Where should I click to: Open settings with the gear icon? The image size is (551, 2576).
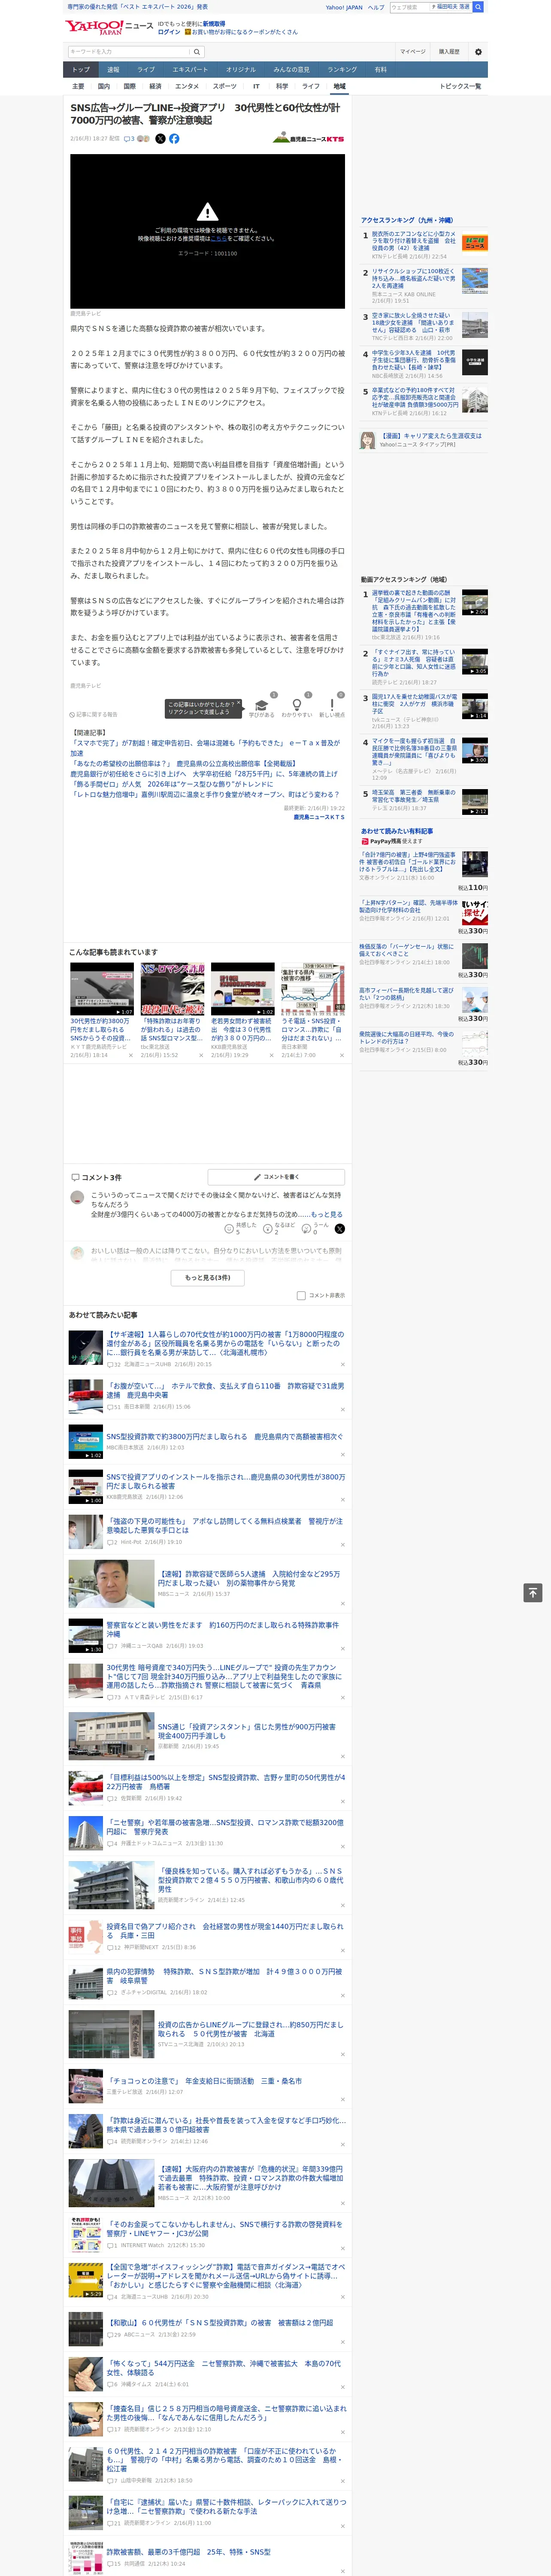477,52
